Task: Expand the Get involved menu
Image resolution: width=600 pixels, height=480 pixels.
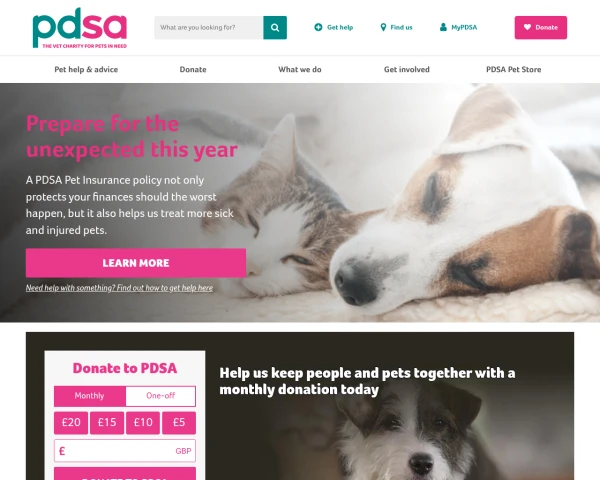Action: tap(407, 69)
